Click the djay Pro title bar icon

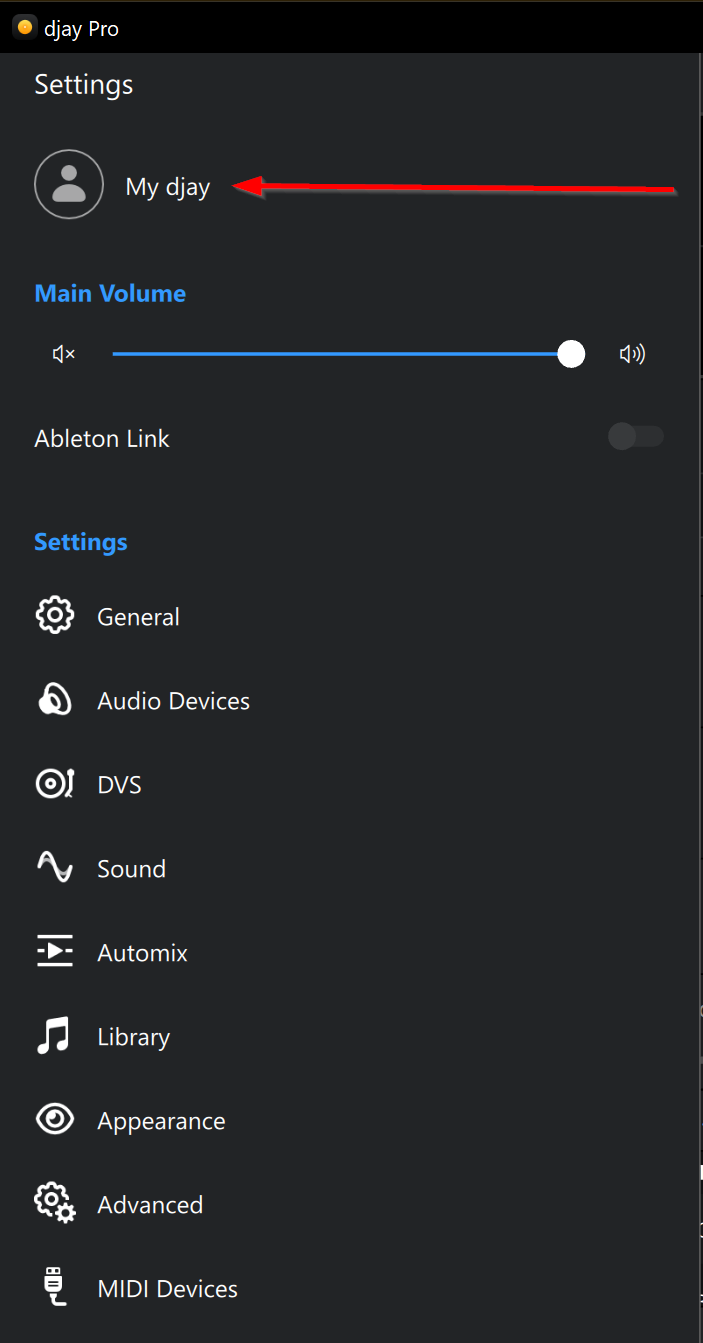[x=25, y=28]
